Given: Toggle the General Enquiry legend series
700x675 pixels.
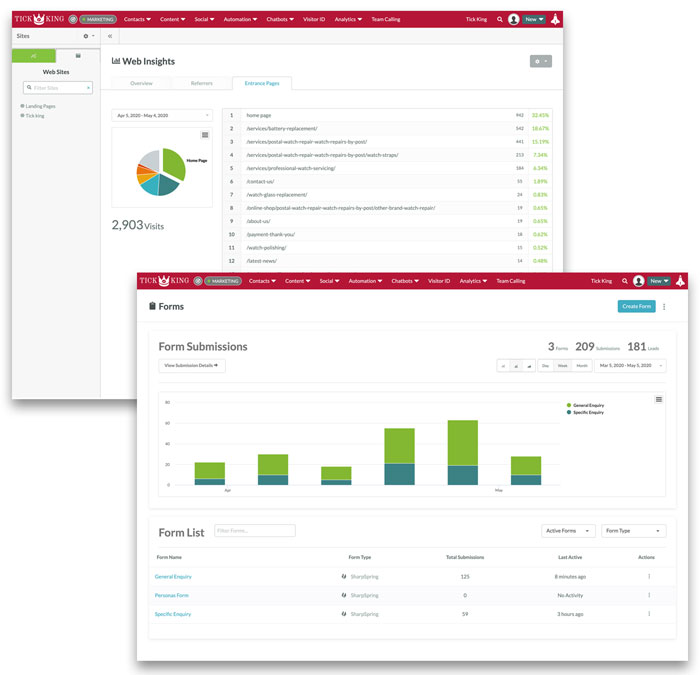Looking at the screenshot, I should pos(585,405).
